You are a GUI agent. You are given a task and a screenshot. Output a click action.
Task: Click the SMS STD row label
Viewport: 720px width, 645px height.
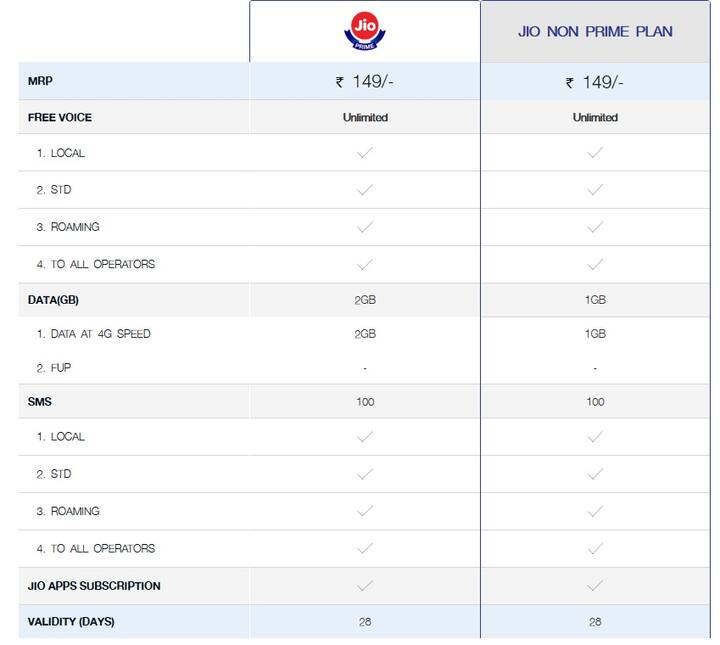pos(54,474)
